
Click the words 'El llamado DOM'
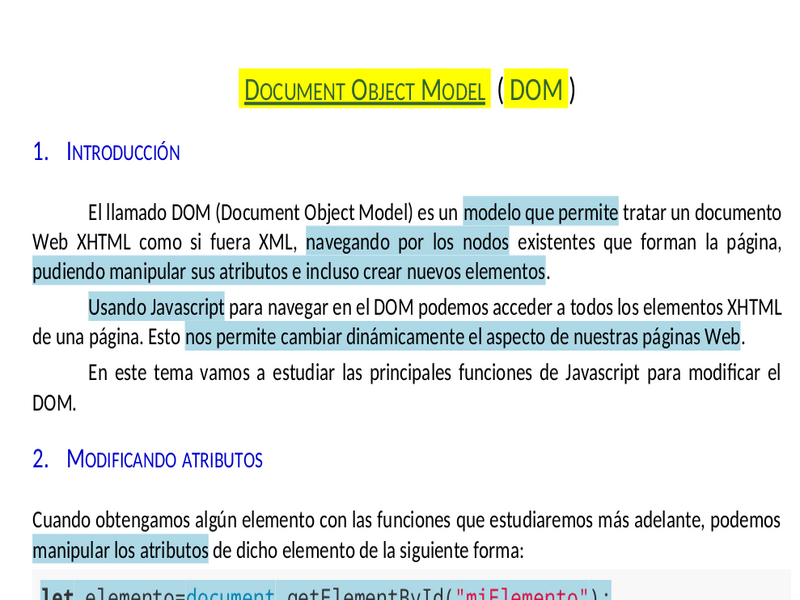tap(149, 212)
